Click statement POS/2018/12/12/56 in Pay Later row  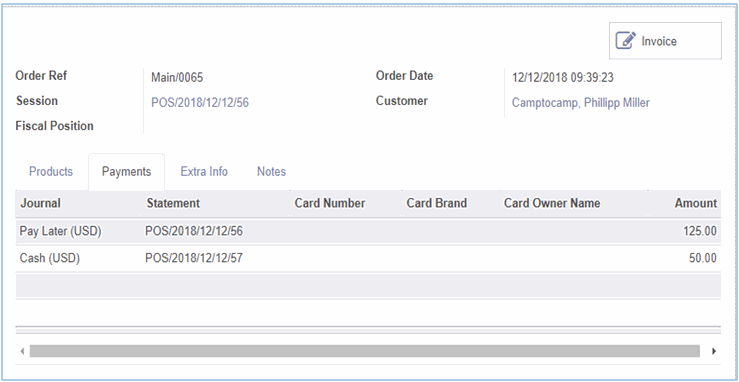pyautogui.click(x=194, y=231)
